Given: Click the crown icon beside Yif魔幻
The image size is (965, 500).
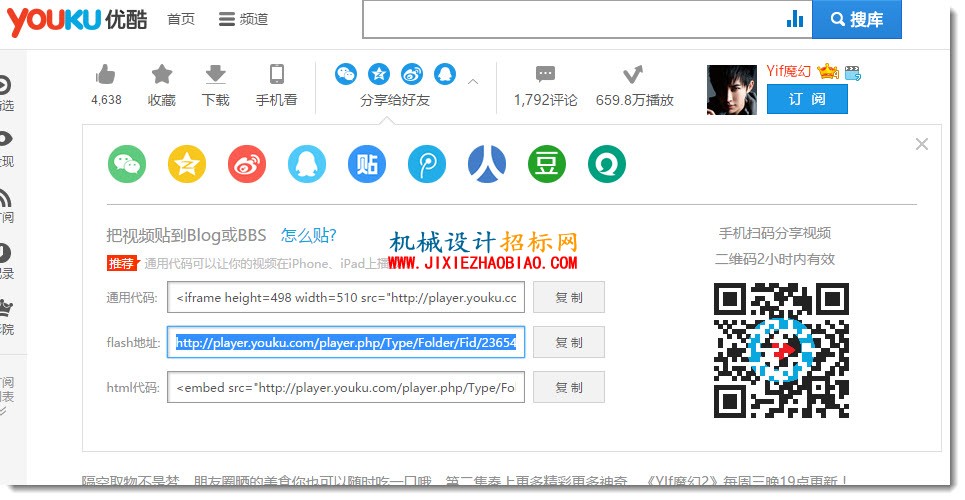Looking at the screenshot, I should (x=828, y=71).
